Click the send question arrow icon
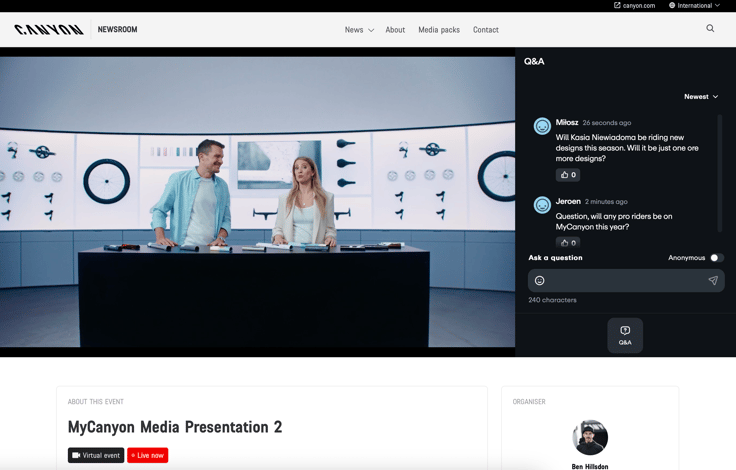Screen dimensions: 736x470 (x=713, y=281)
